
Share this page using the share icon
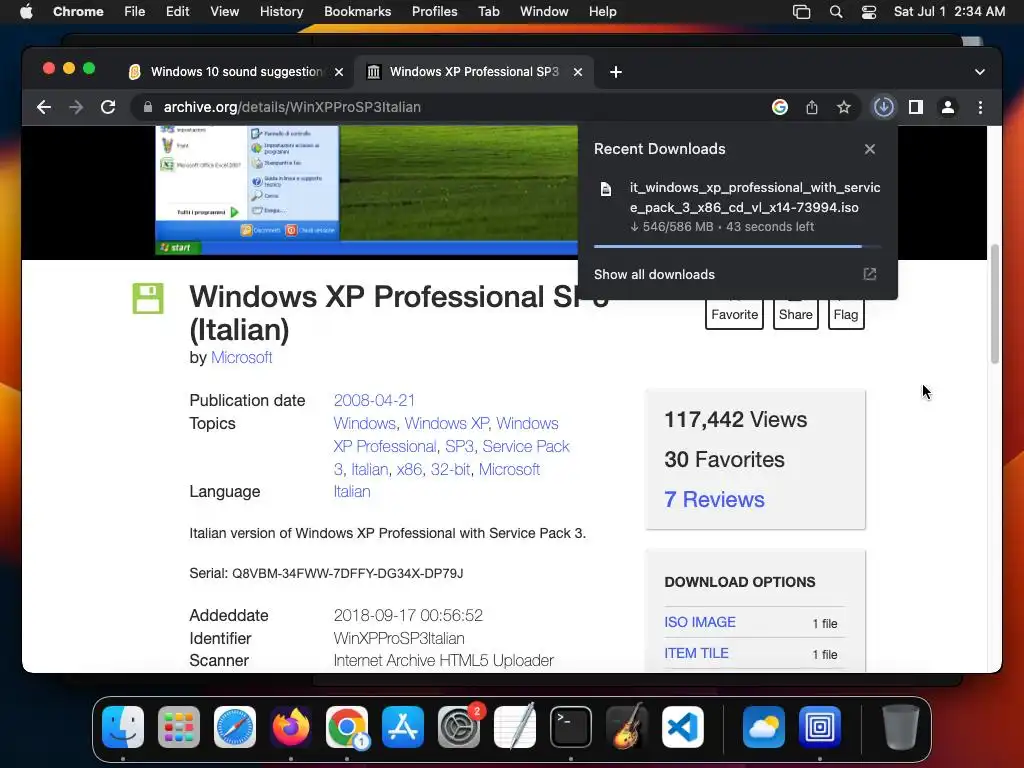coord(812,107)
